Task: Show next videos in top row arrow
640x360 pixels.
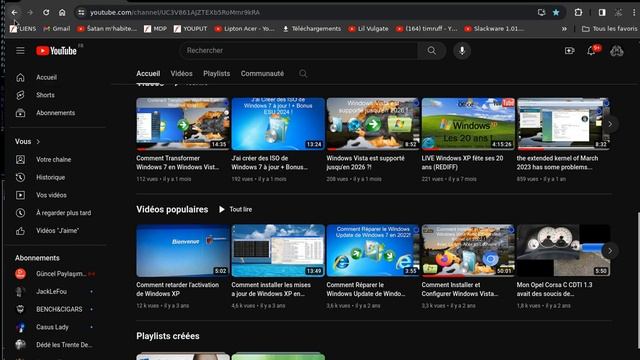Action: (610, 124)
